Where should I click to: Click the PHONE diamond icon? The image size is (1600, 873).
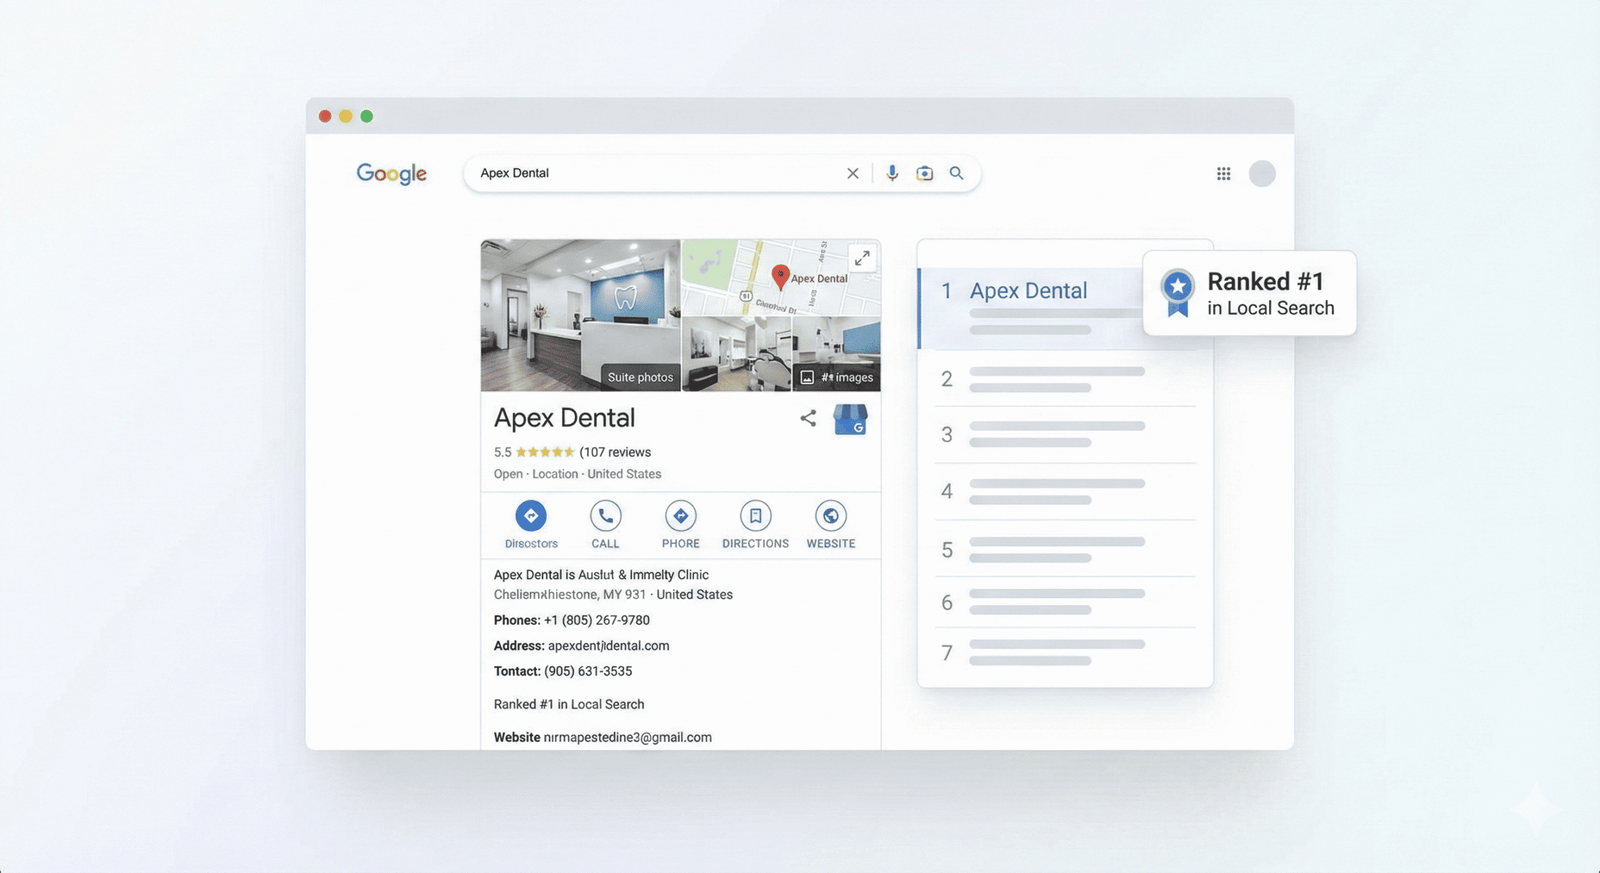click(680, 516)
